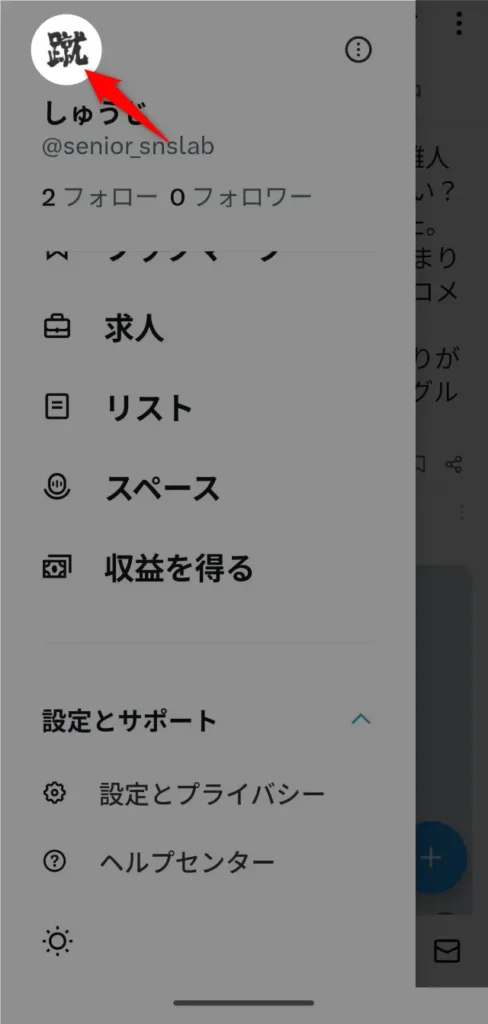The width and height of the screenshot is (488, 1024).
Task: Click the Help Center question mark icon
Action: (54, 862)
